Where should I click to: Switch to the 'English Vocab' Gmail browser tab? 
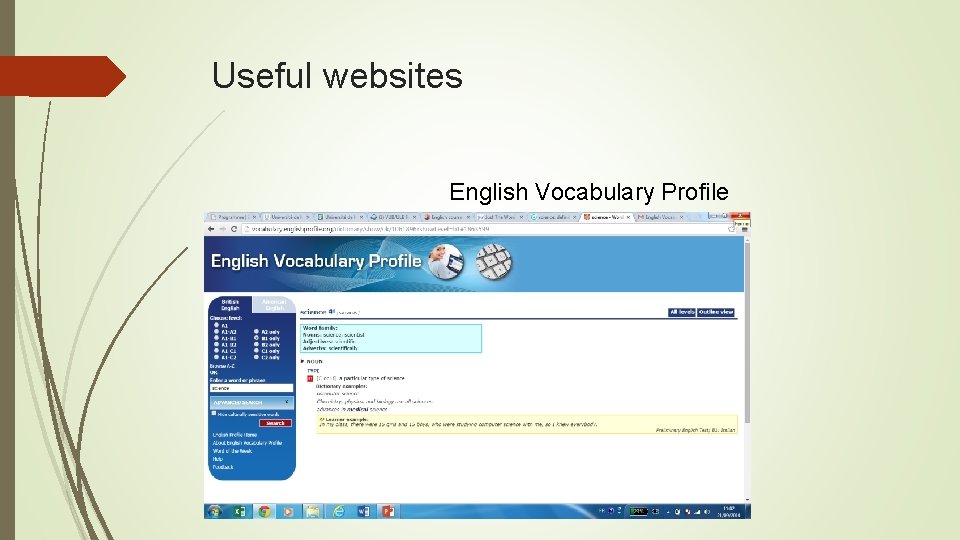click(x=660, y=217)
